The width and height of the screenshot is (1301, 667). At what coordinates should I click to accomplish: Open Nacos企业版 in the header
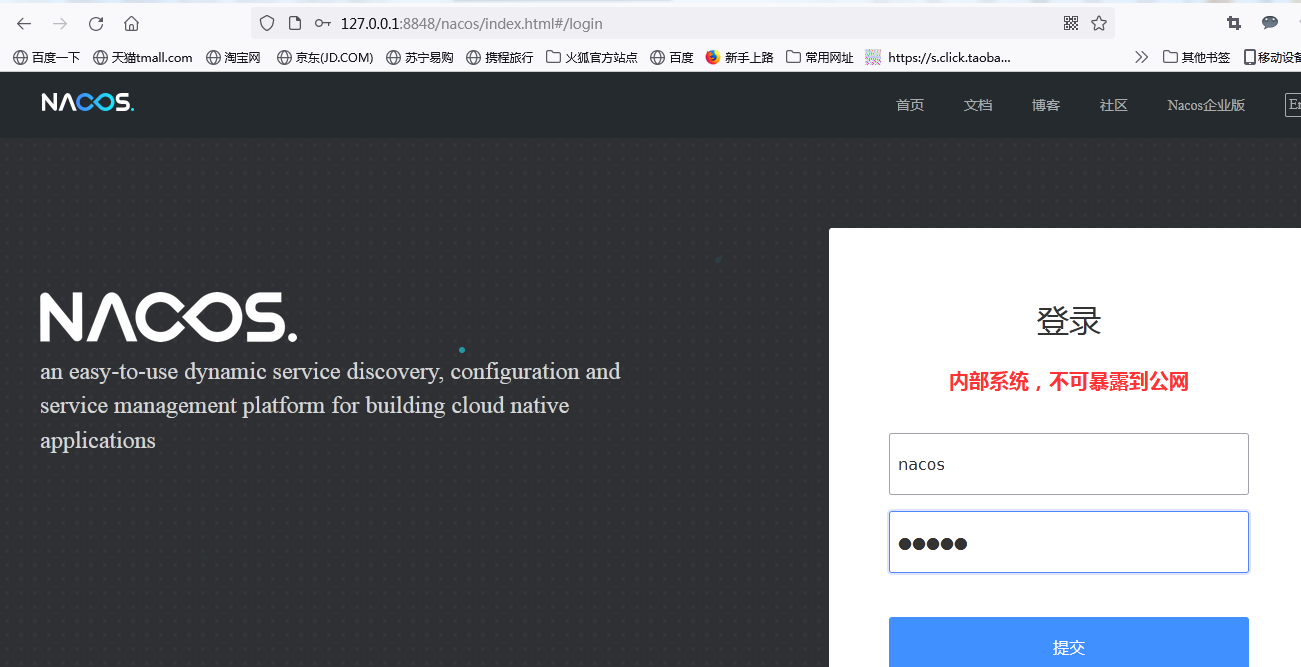(1206, 105)
